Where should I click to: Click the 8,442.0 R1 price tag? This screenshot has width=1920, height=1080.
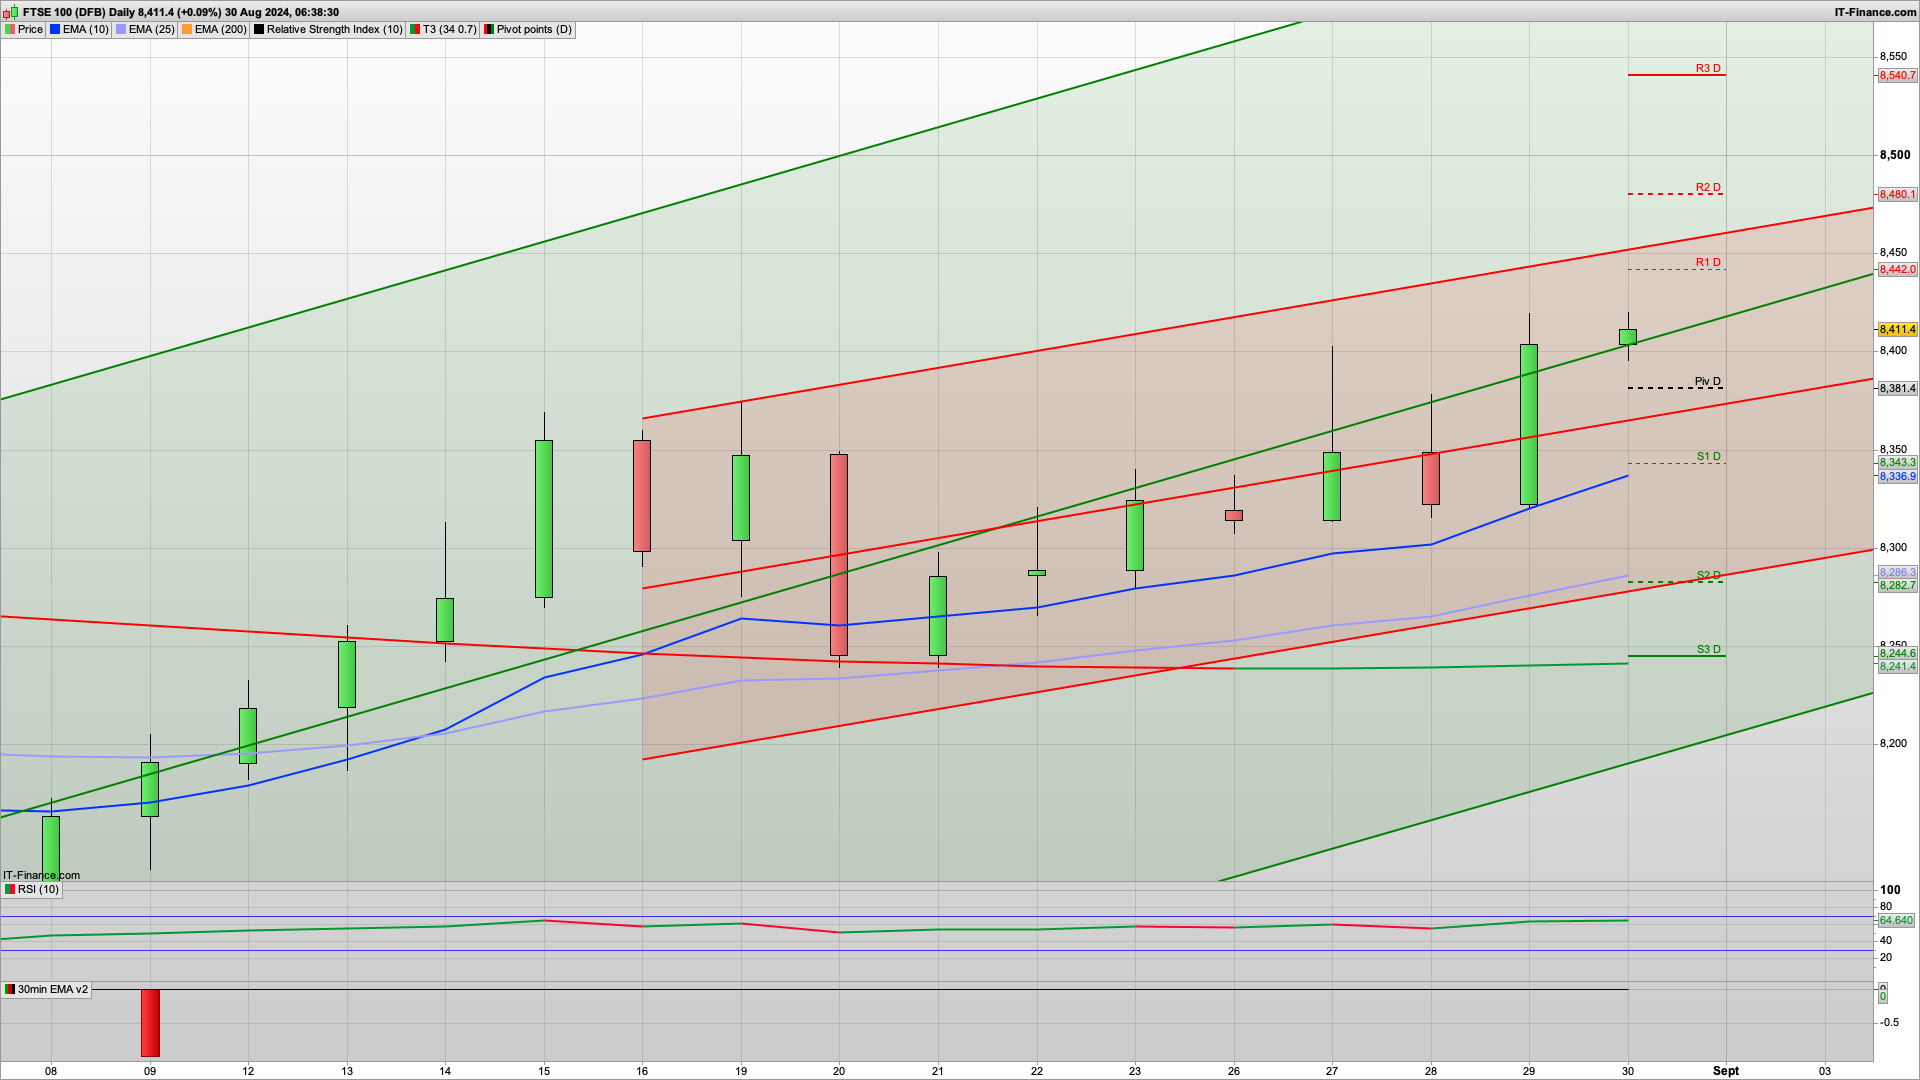click(x=1897, y=269)
